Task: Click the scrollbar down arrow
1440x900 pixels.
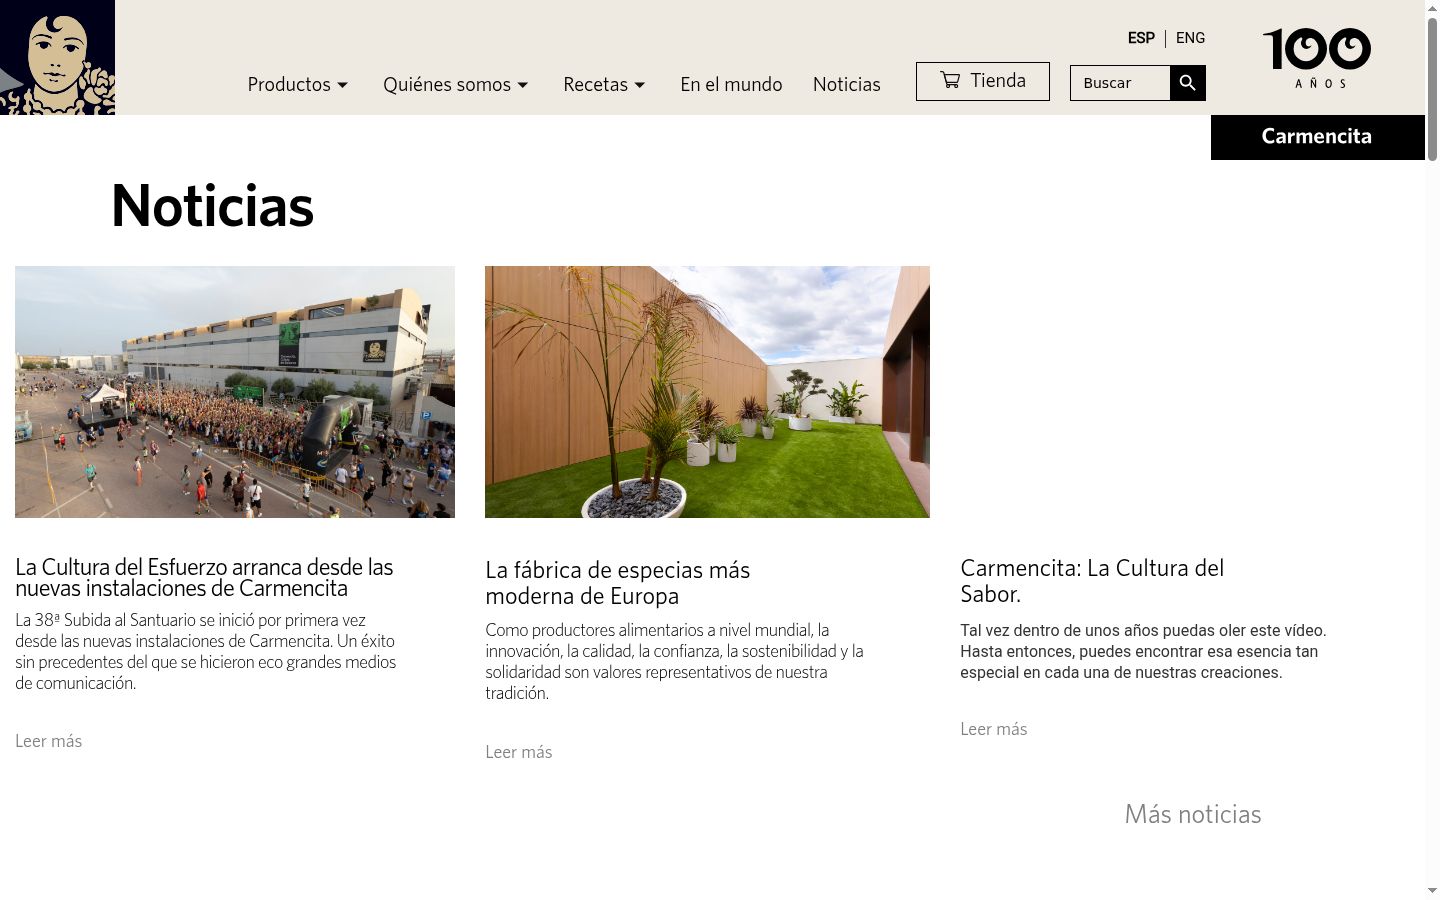Action: 1432,891
